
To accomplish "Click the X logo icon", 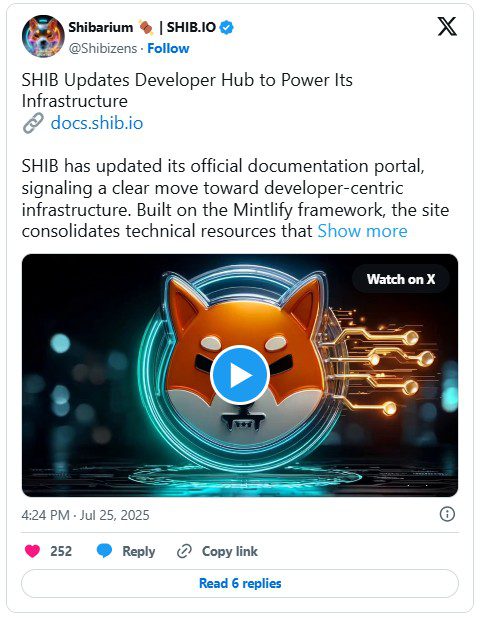I will pyautogui.click(x=447, y=27).
